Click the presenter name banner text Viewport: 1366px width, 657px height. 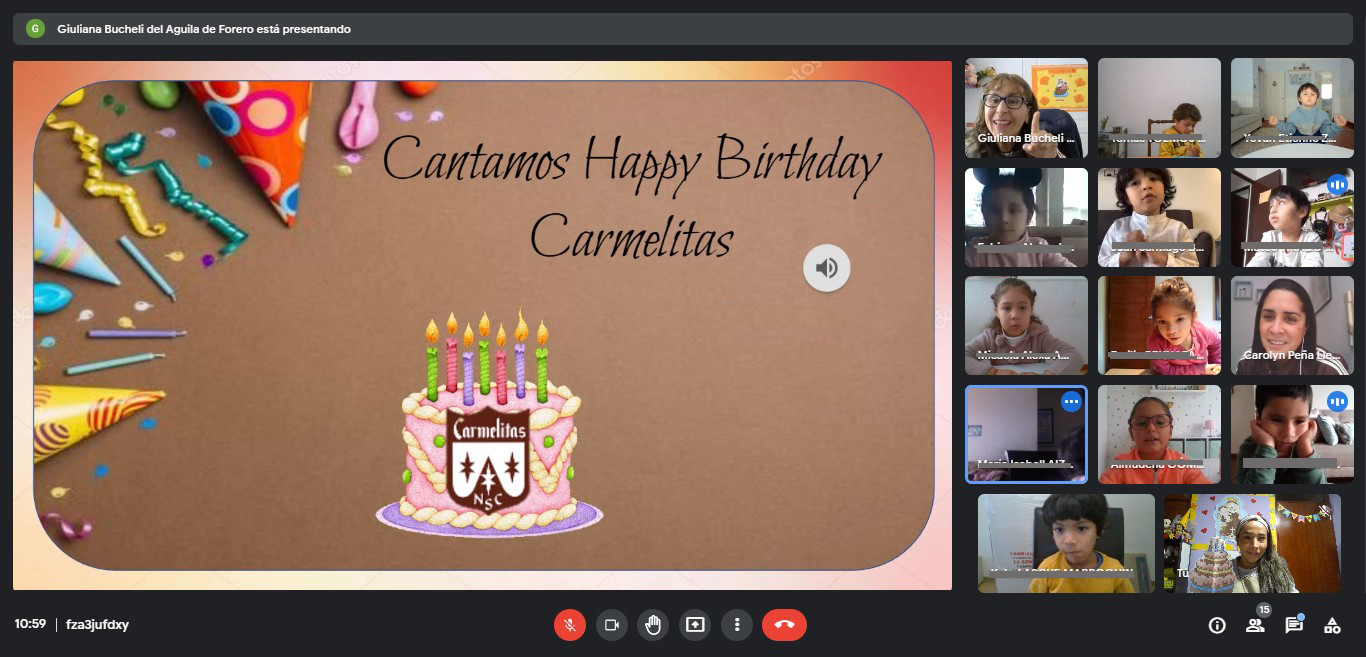(204, 29)
